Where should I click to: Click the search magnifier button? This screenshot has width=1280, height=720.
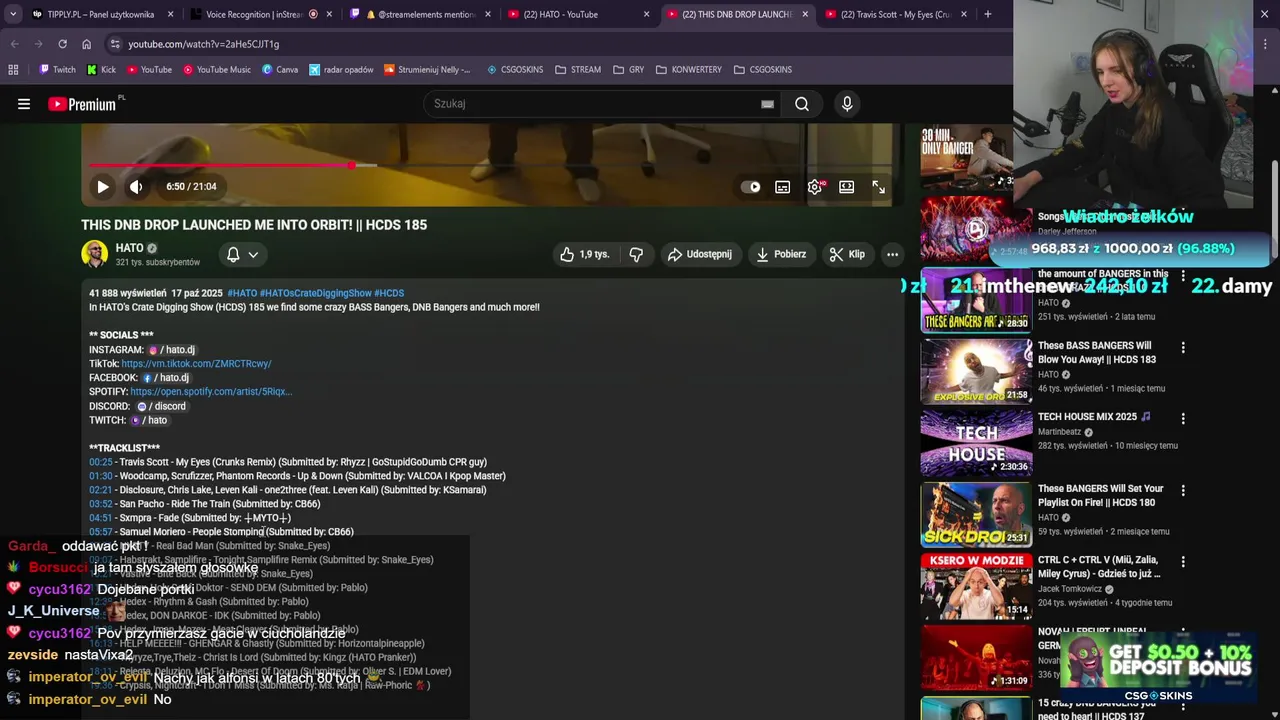[802, 104]
